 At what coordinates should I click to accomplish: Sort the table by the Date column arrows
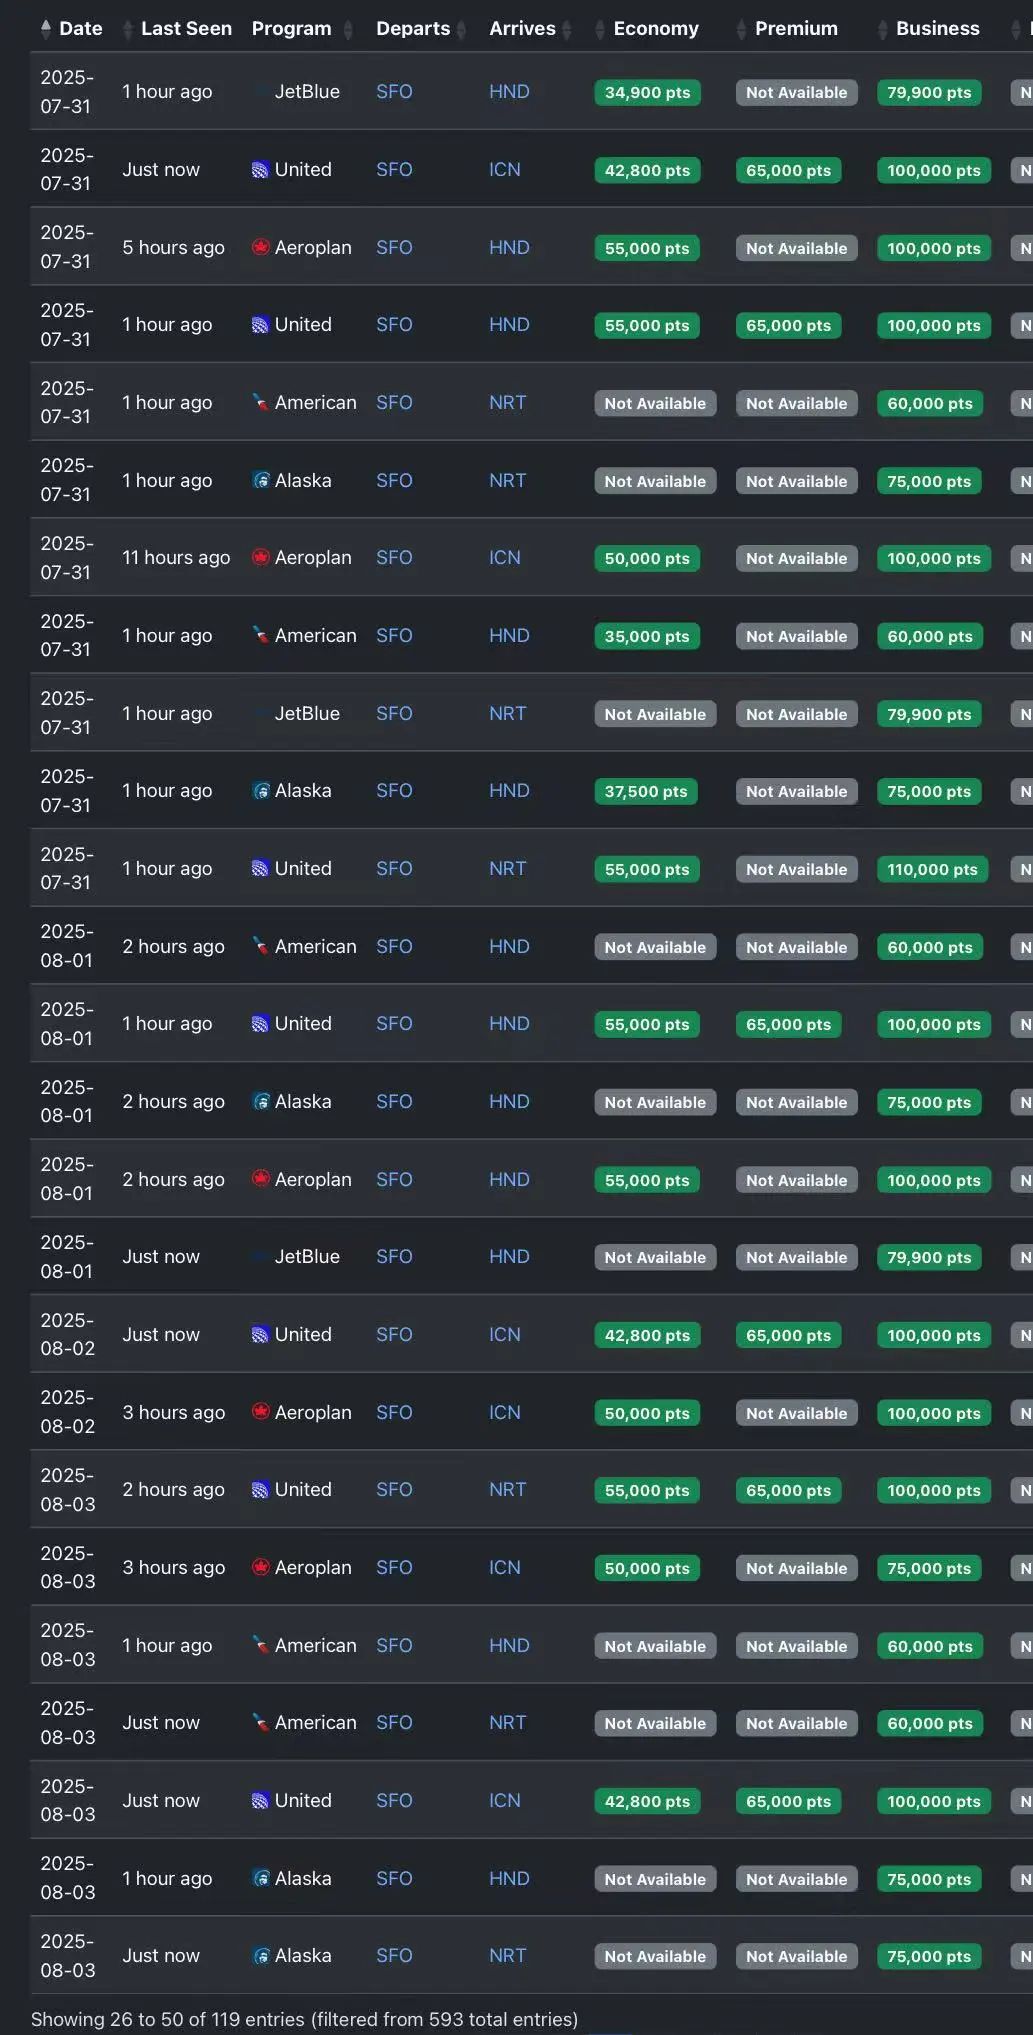[46, 29]
